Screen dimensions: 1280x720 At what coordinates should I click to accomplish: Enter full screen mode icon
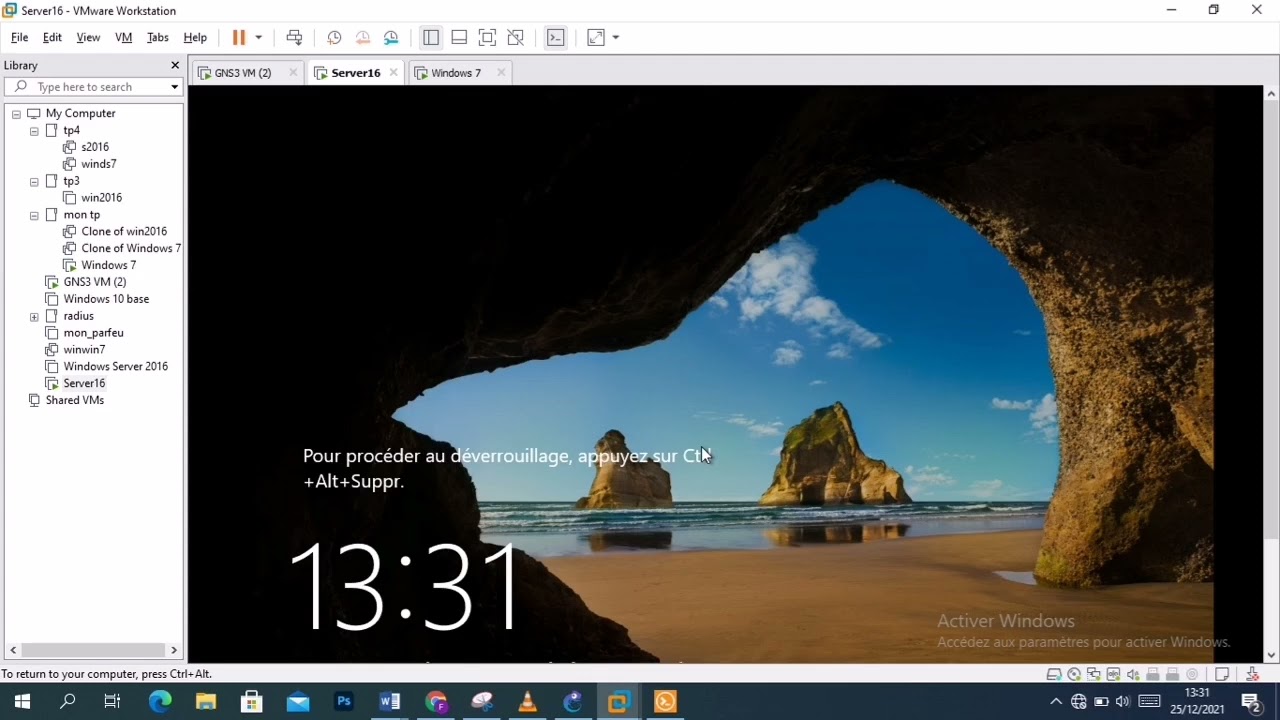click(487, 37)
